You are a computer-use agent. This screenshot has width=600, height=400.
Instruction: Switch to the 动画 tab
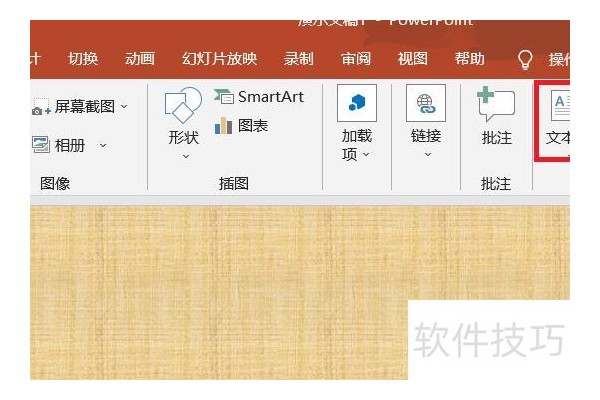pos(140,59)
